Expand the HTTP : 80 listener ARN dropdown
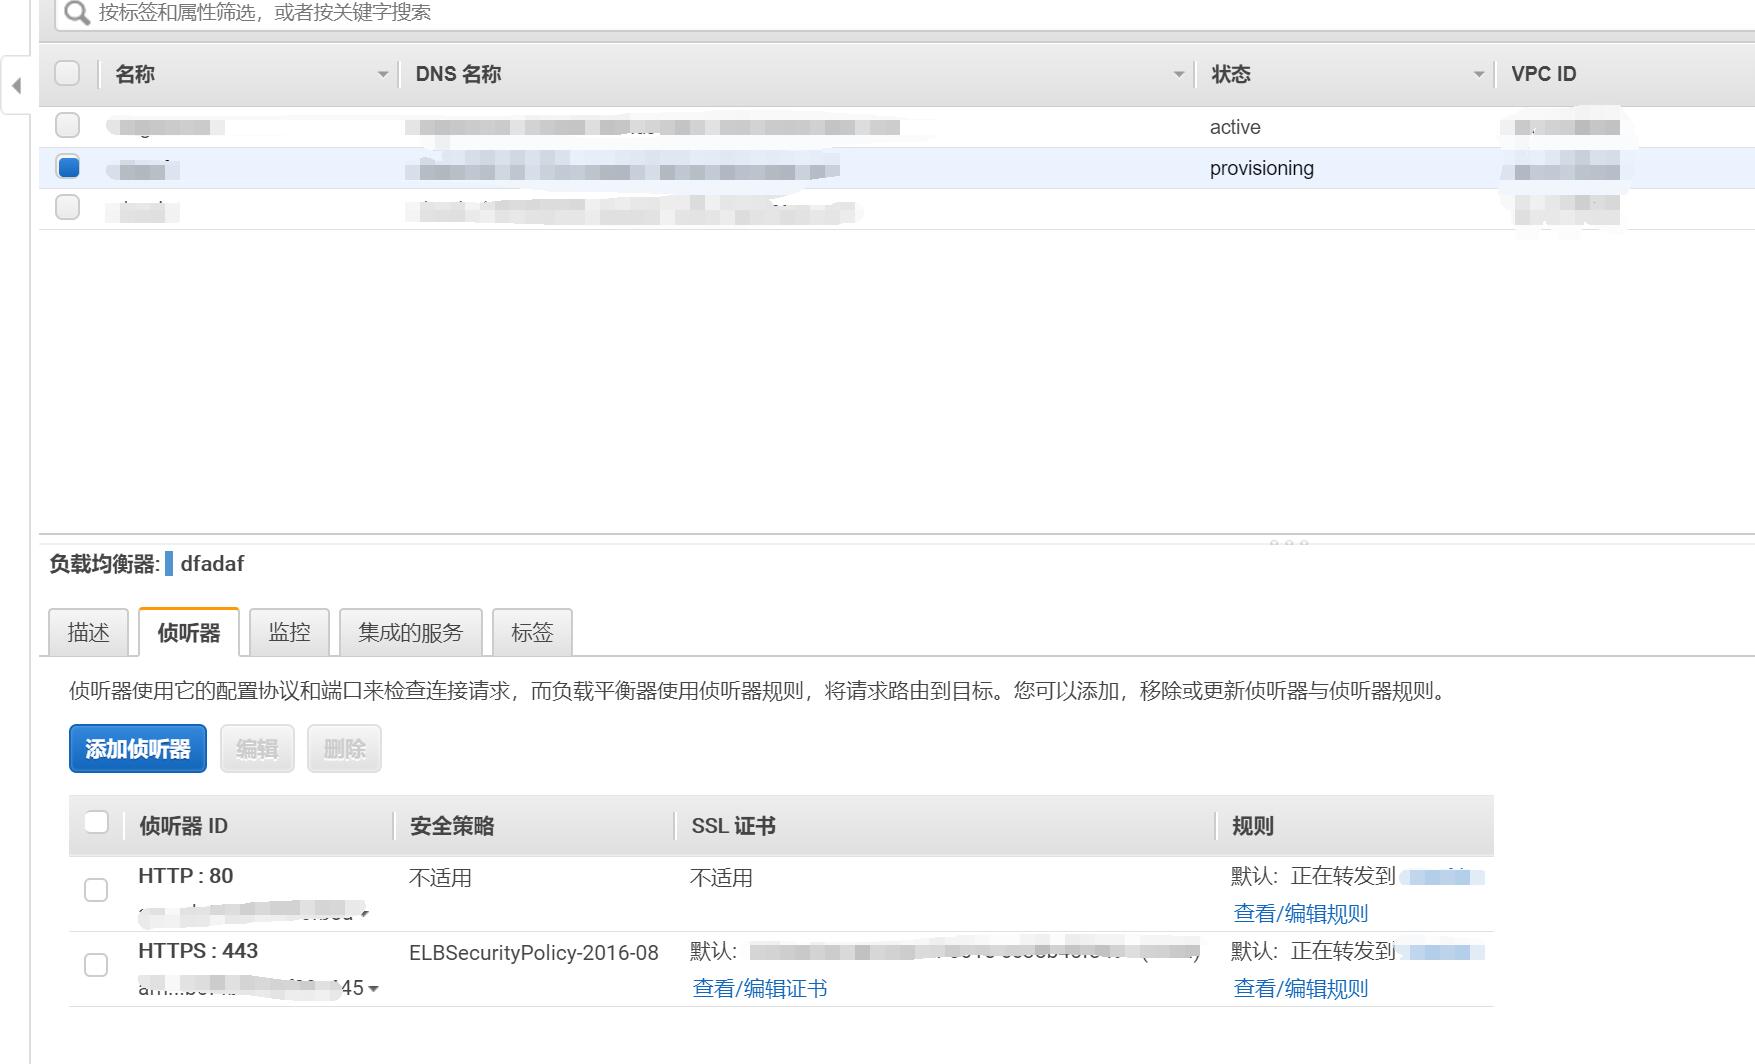 coord(366,913)
